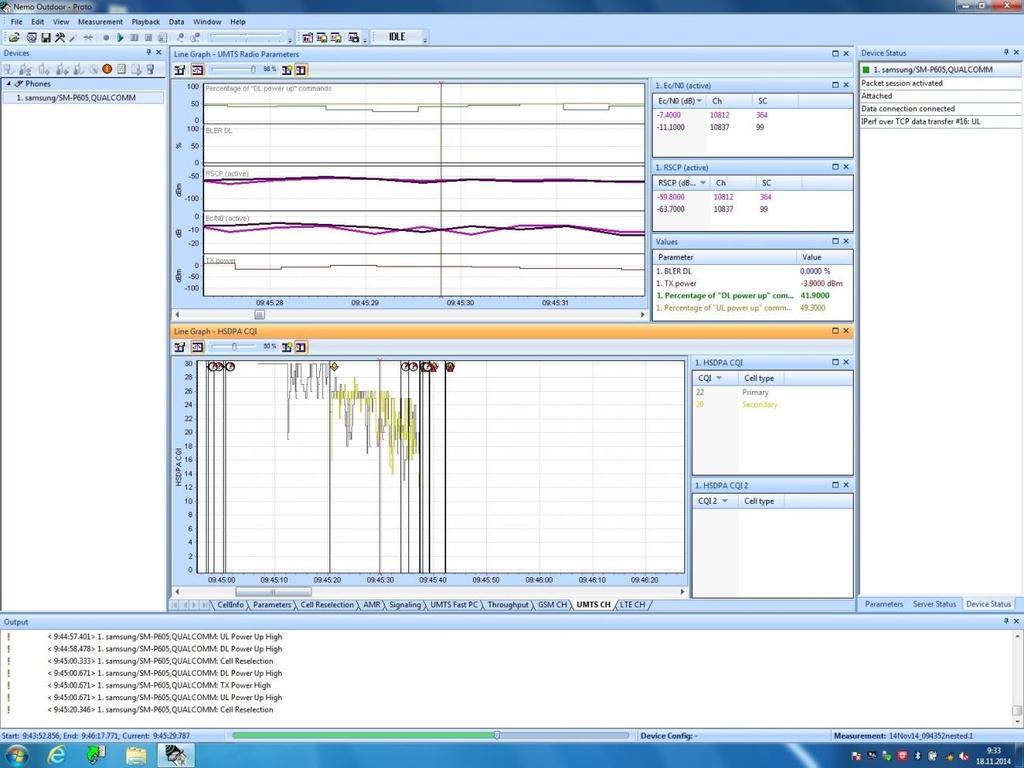Click first workspace layout icon next to IDLE
Screen dimensions: 1024x768
pos(308,38)
